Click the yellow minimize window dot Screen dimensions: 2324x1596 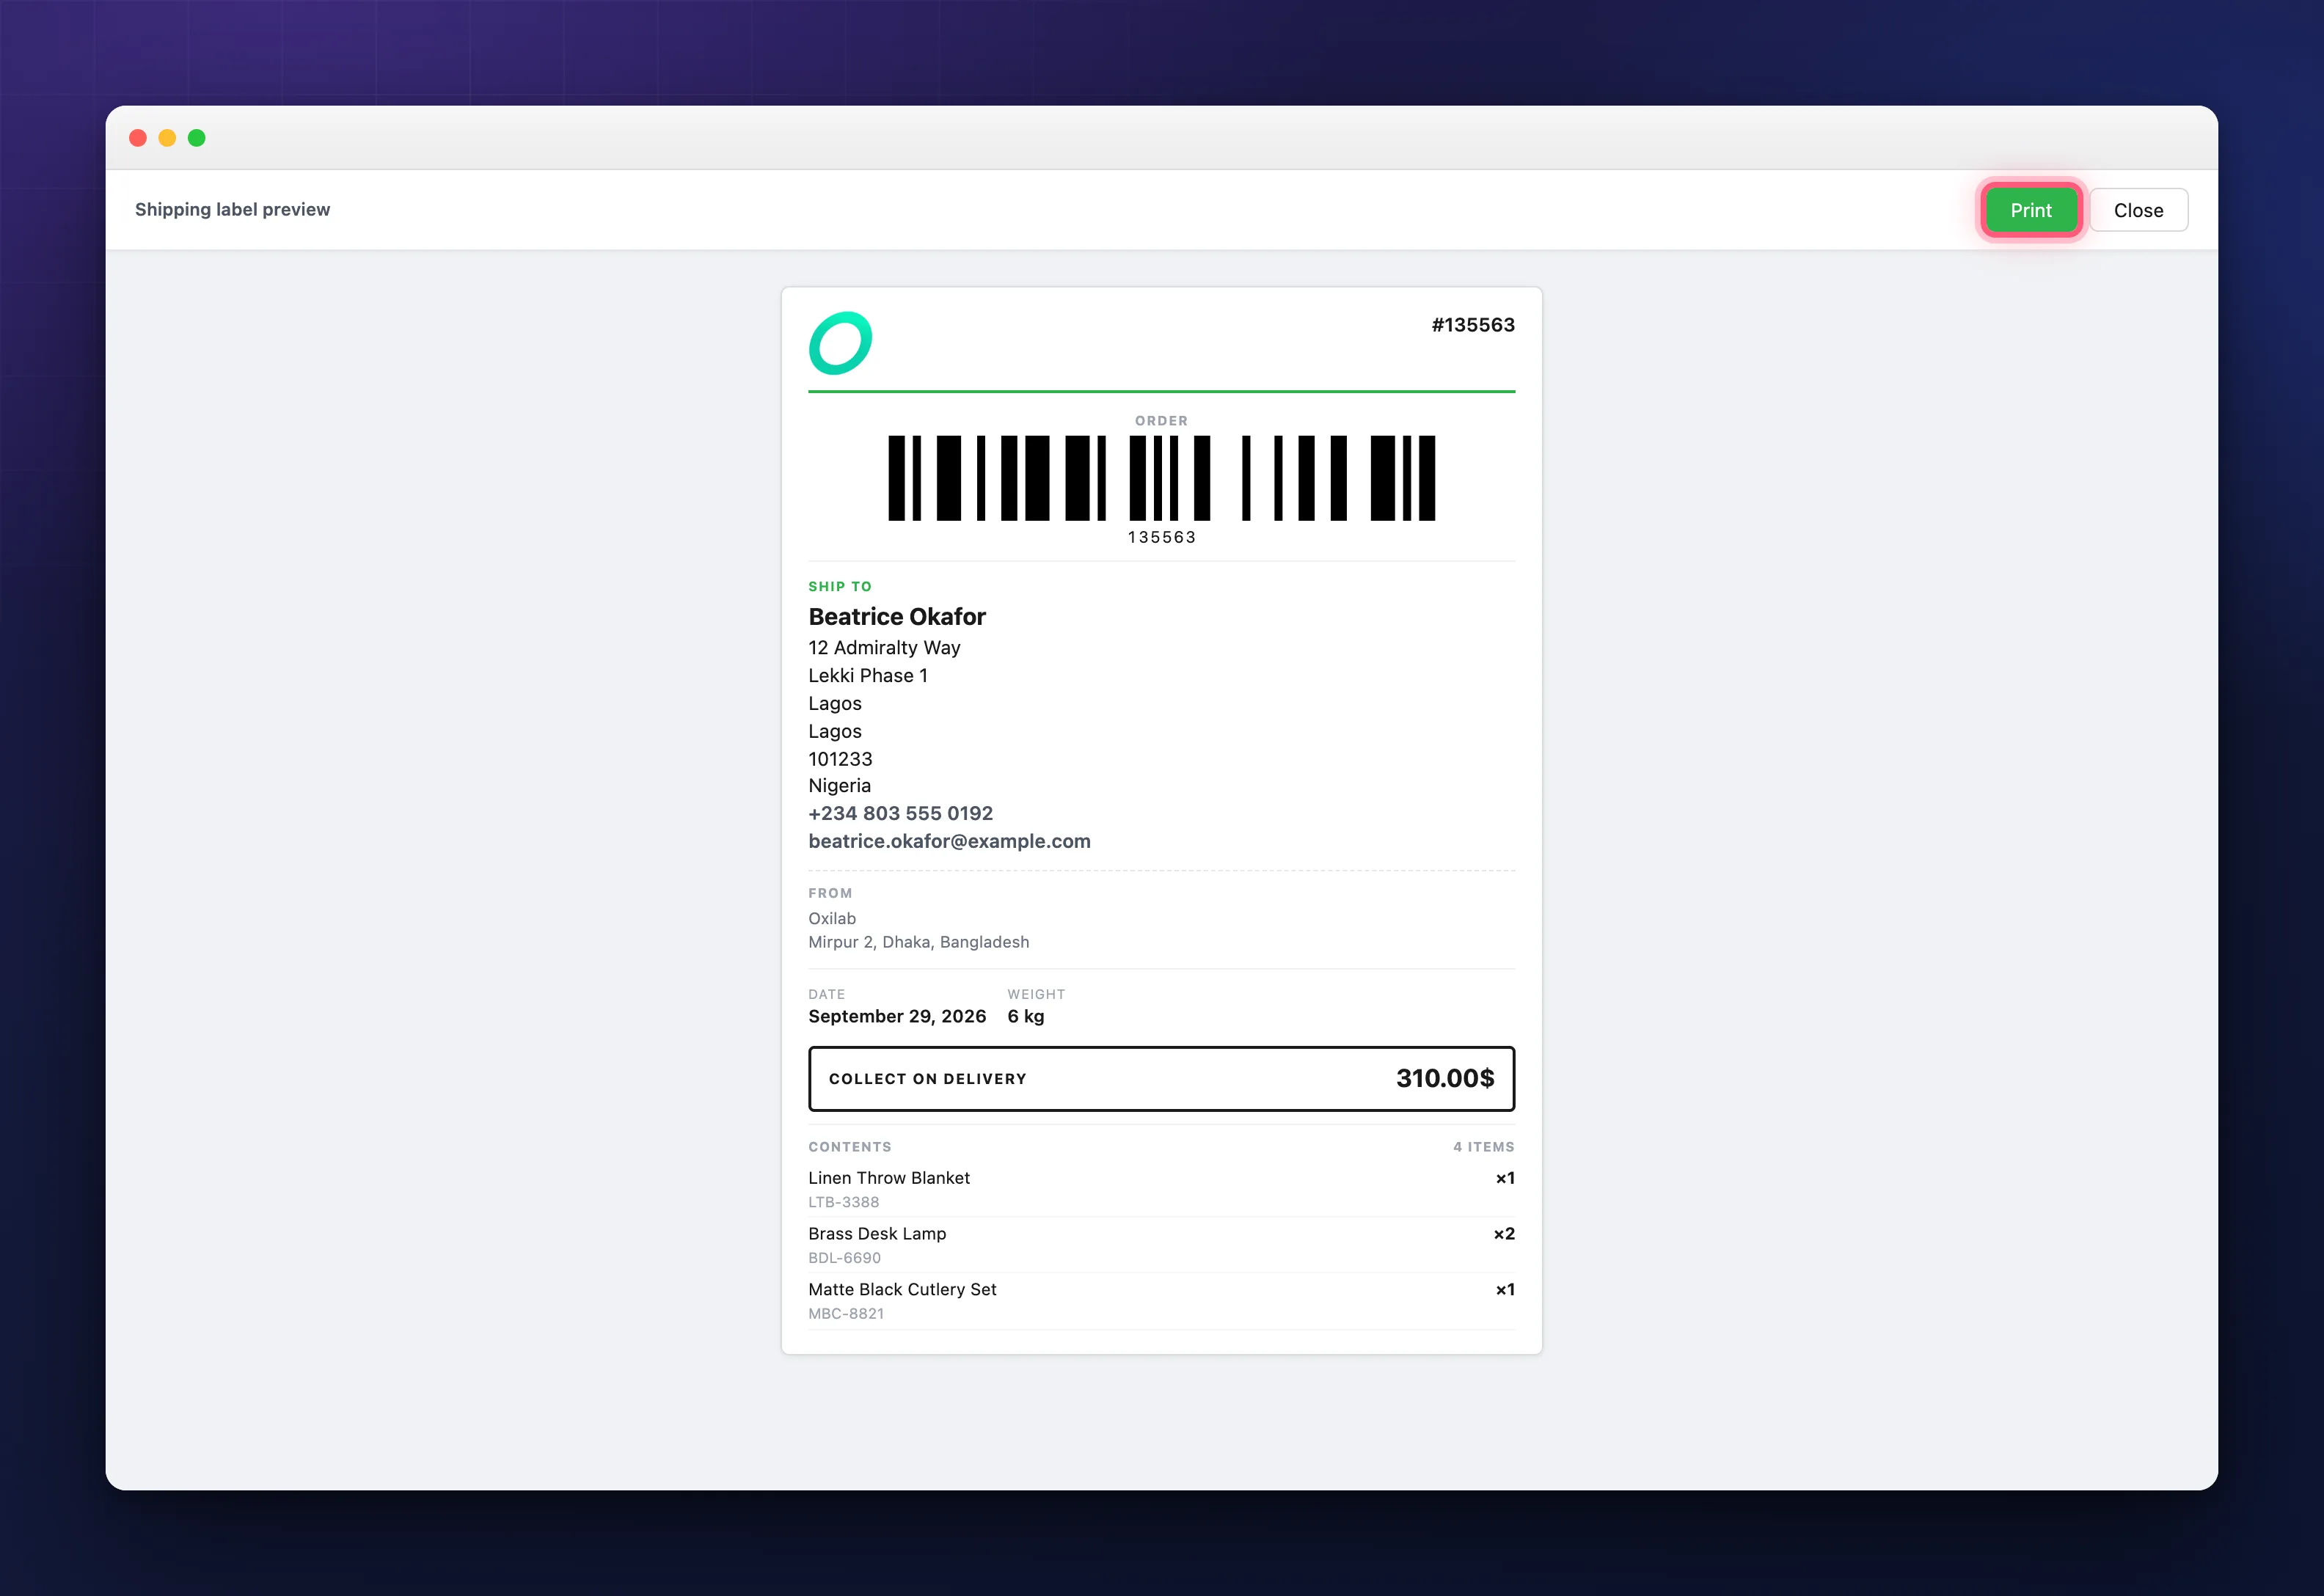(167, 138)
